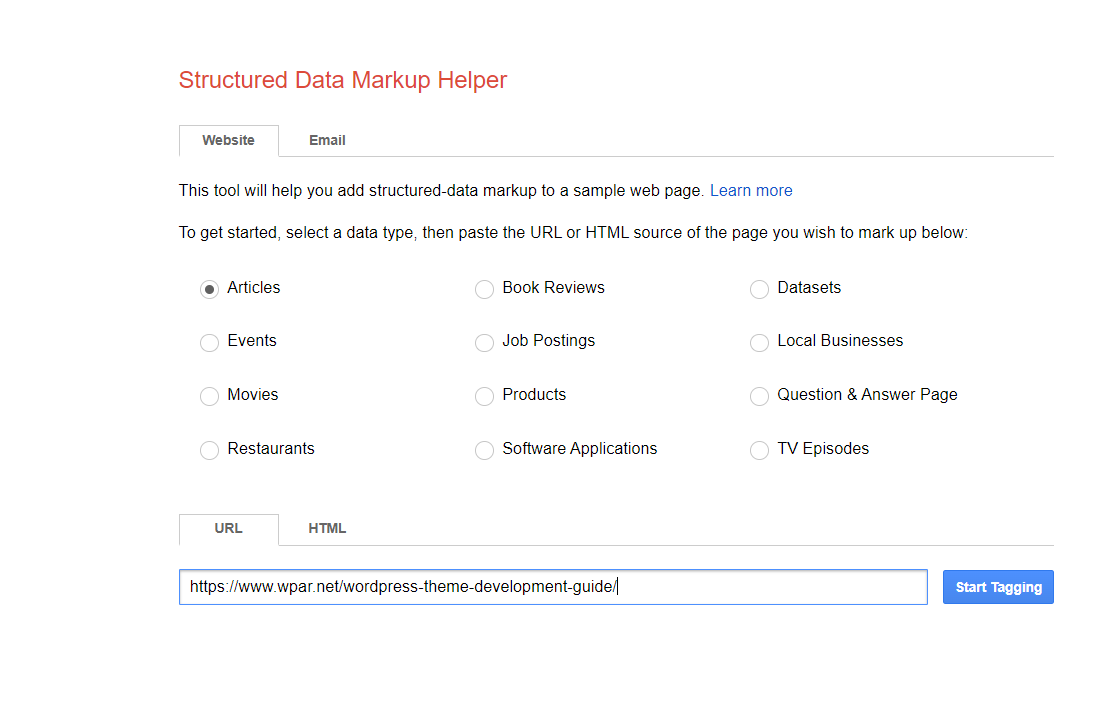Open the Learn more link
Screen dimensions: 1107x711
tap(750, 191)
